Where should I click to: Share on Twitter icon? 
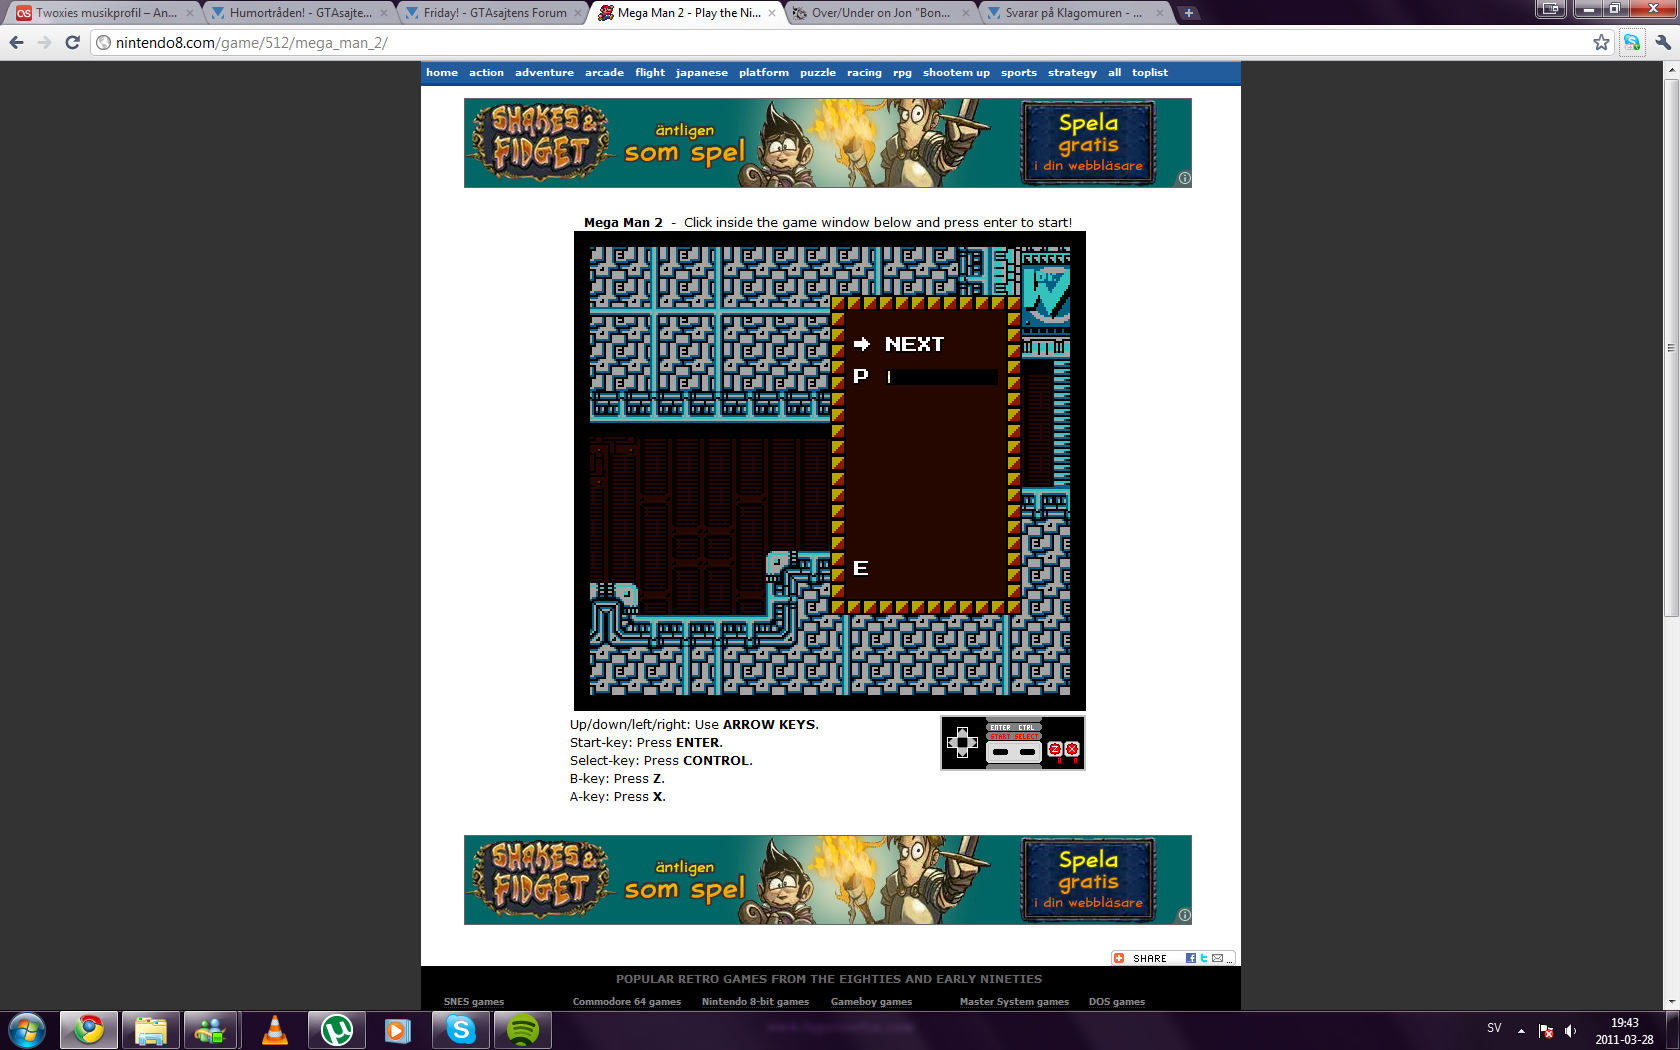point(1203,958)
